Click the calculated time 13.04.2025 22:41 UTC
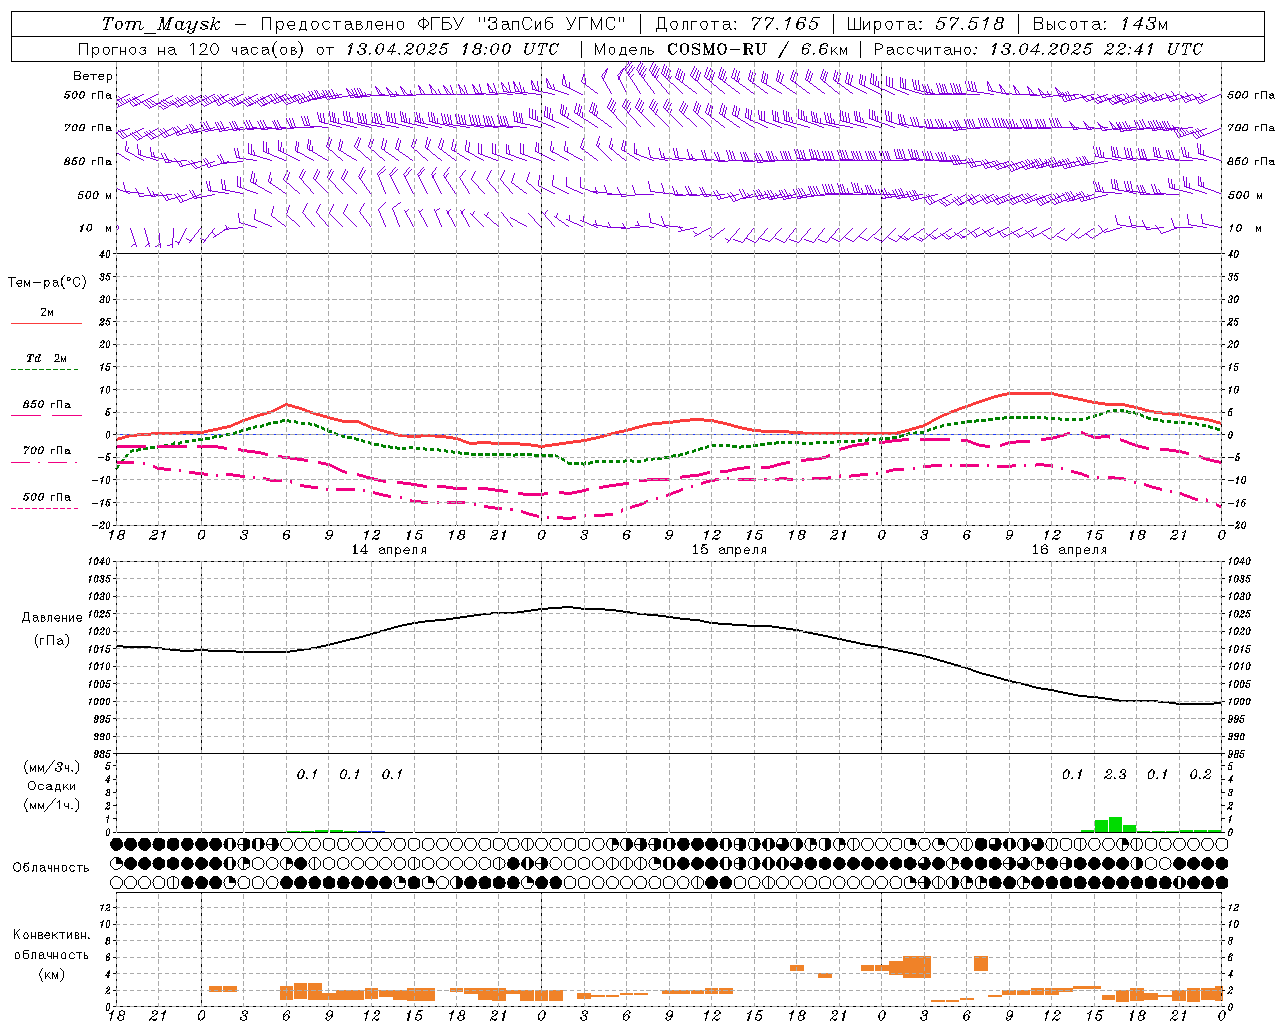1280x1024 pixels. click(x=1096, y=49)
